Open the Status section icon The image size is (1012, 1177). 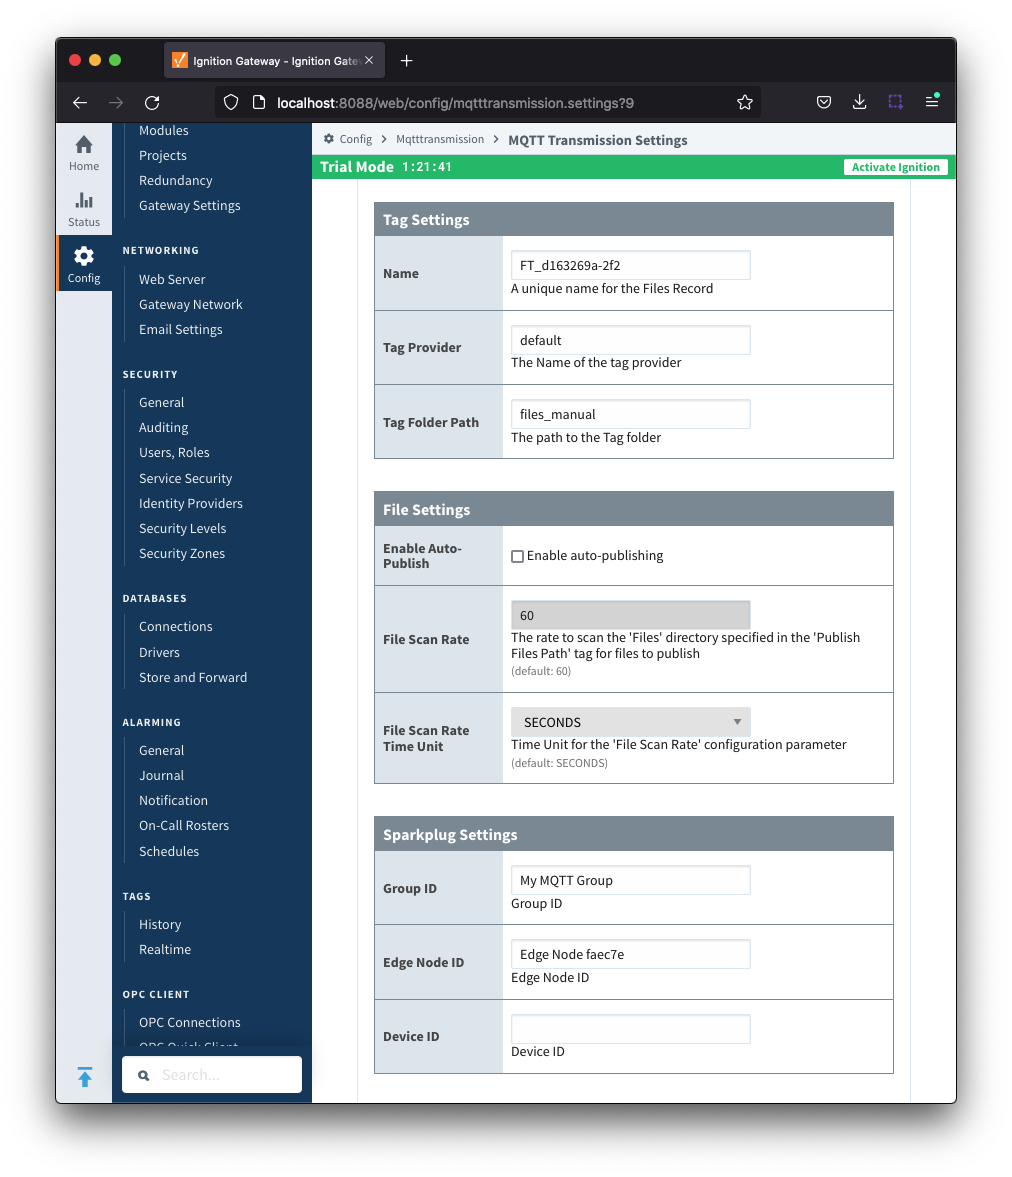(84, 200)
